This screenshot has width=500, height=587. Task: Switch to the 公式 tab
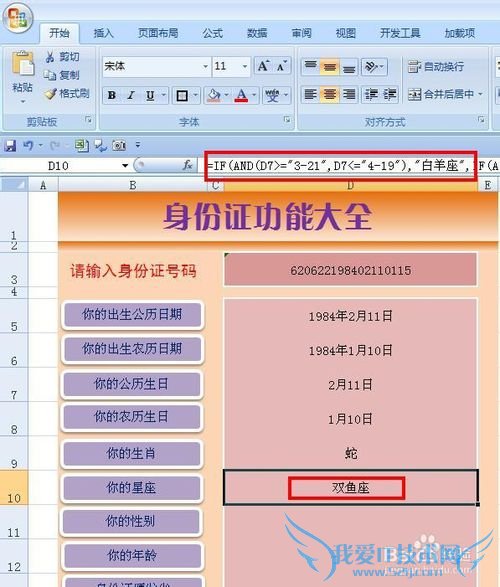click(x=213, y=33)
